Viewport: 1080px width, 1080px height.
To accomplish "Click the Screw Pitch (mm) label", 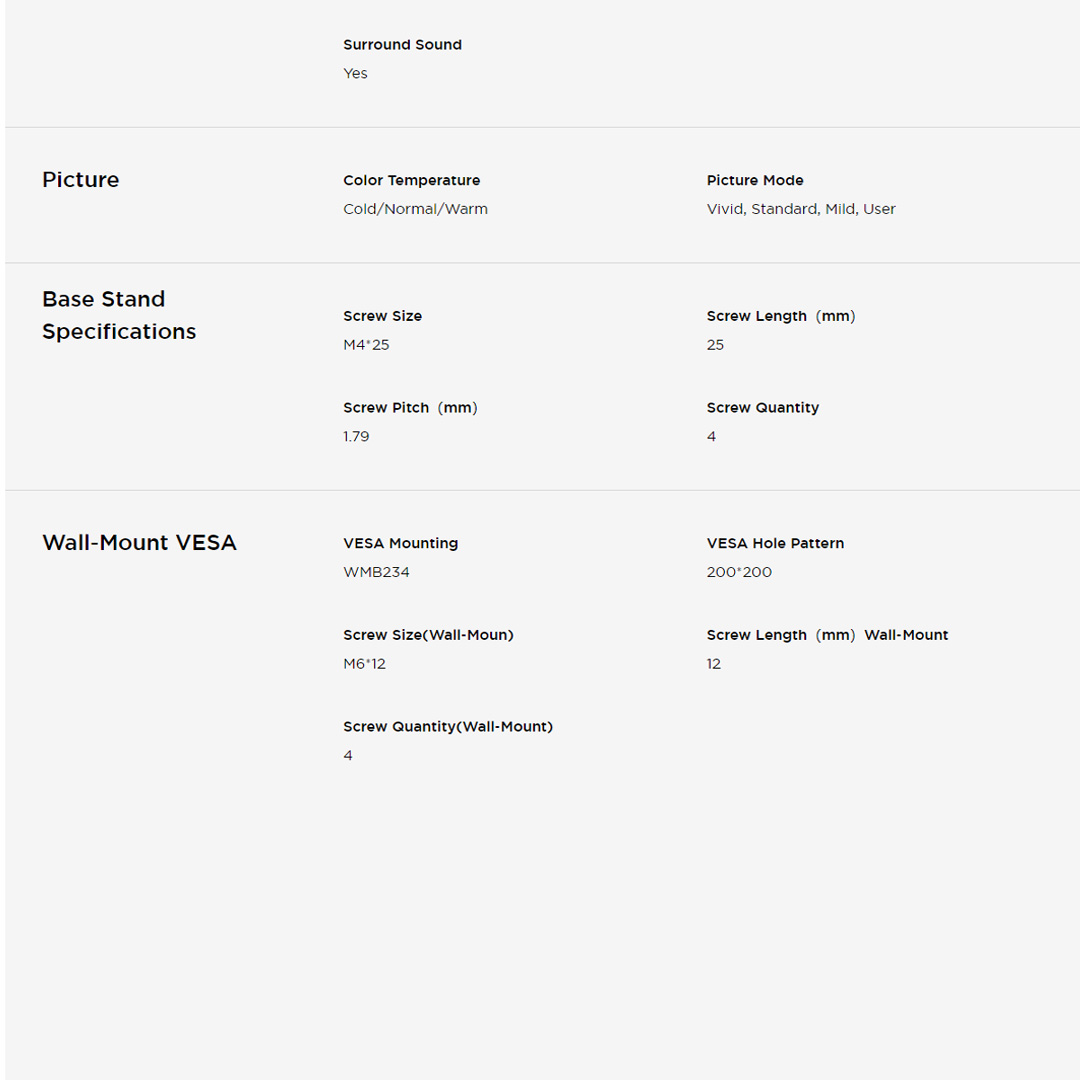I will pyautogui.click(x=410, y=408).
